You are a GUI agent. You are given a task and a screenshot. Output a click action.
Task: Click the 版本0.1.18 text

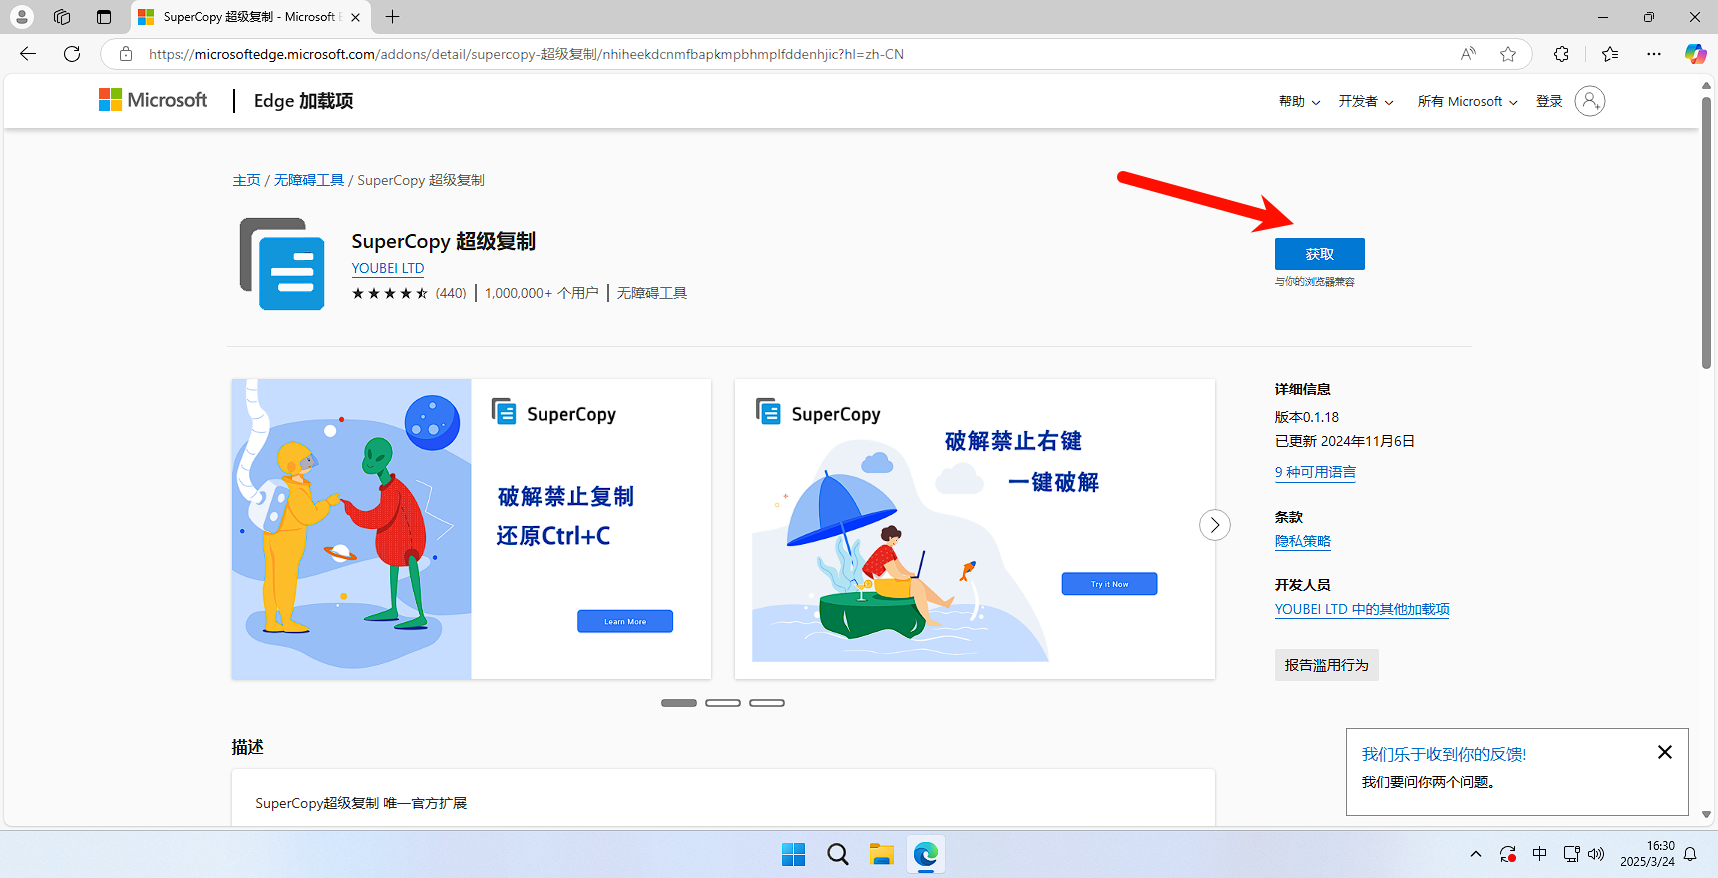[x=1306, y=417]
